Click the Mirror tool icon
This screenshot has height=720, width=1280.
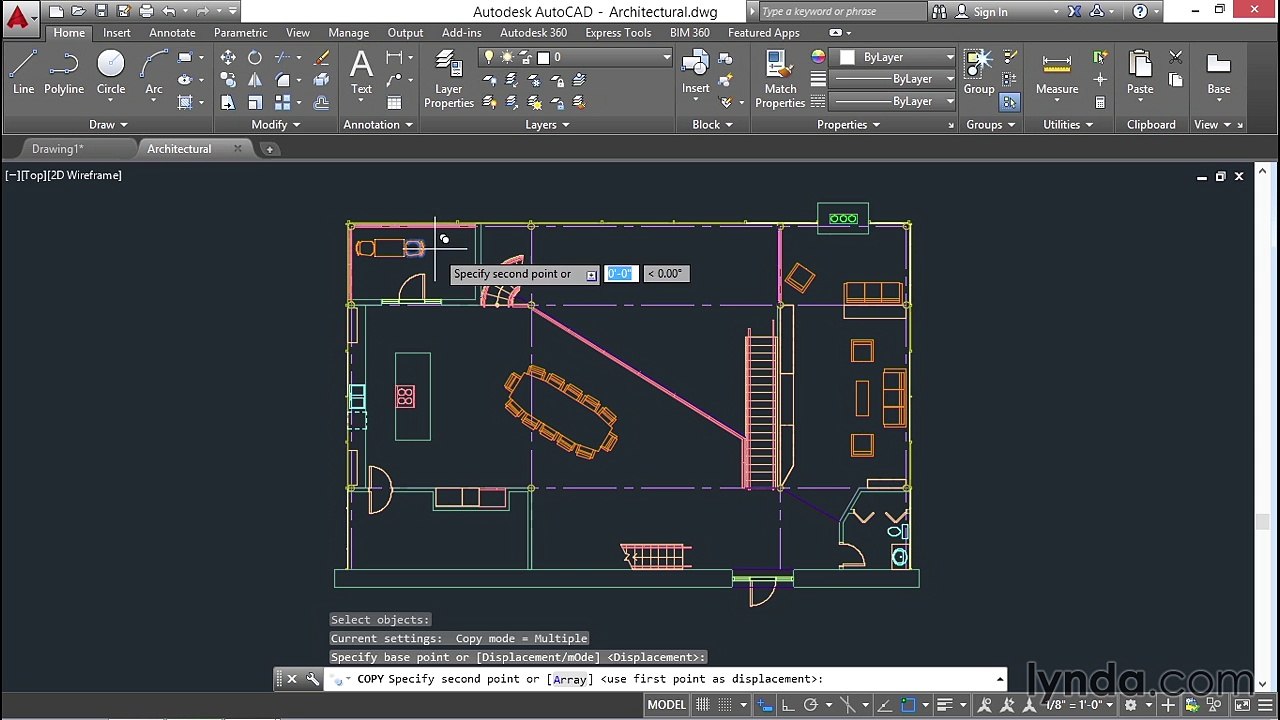[255, 80]
